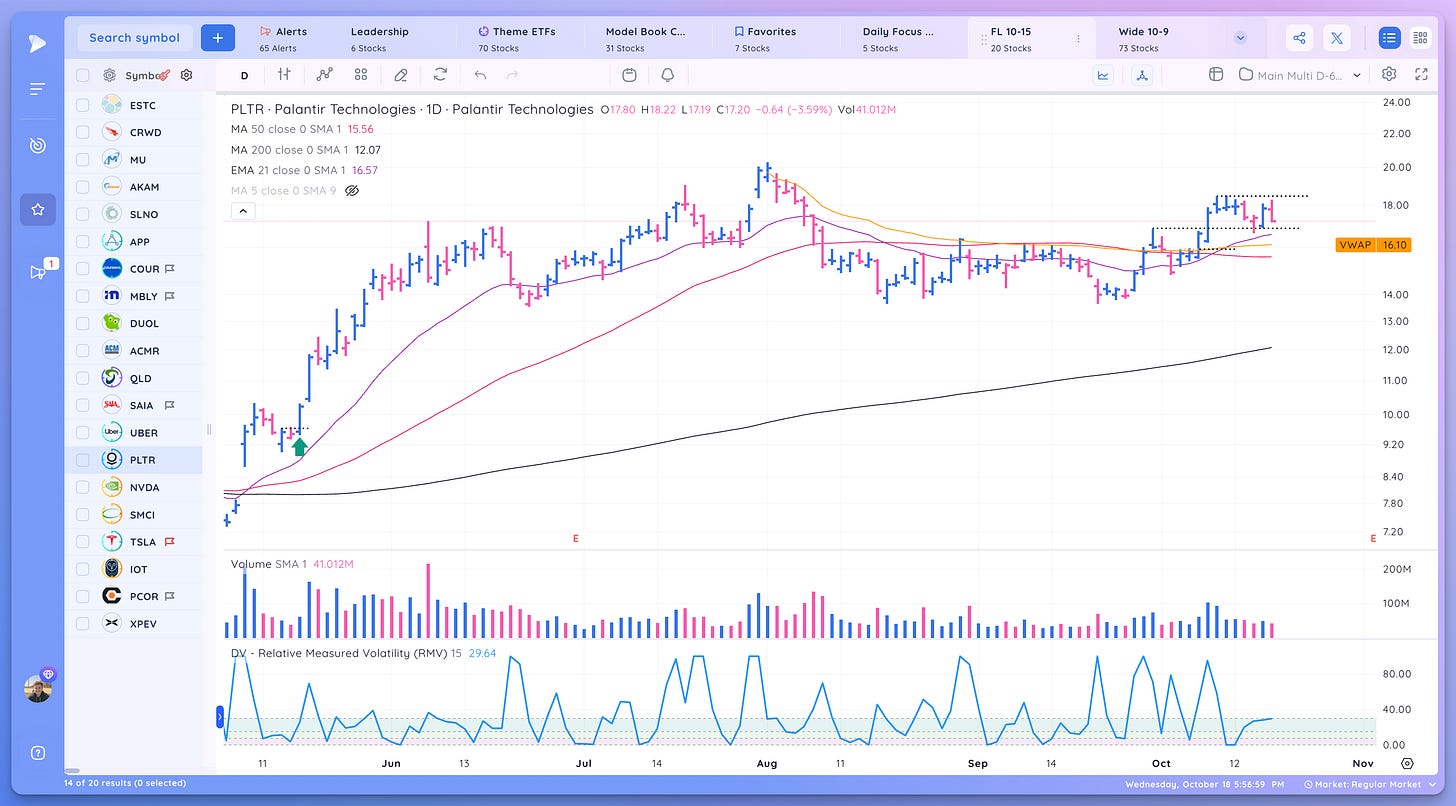Click the network nodes icon in toolbar

pyautogui.click(x=1143, y=75)
